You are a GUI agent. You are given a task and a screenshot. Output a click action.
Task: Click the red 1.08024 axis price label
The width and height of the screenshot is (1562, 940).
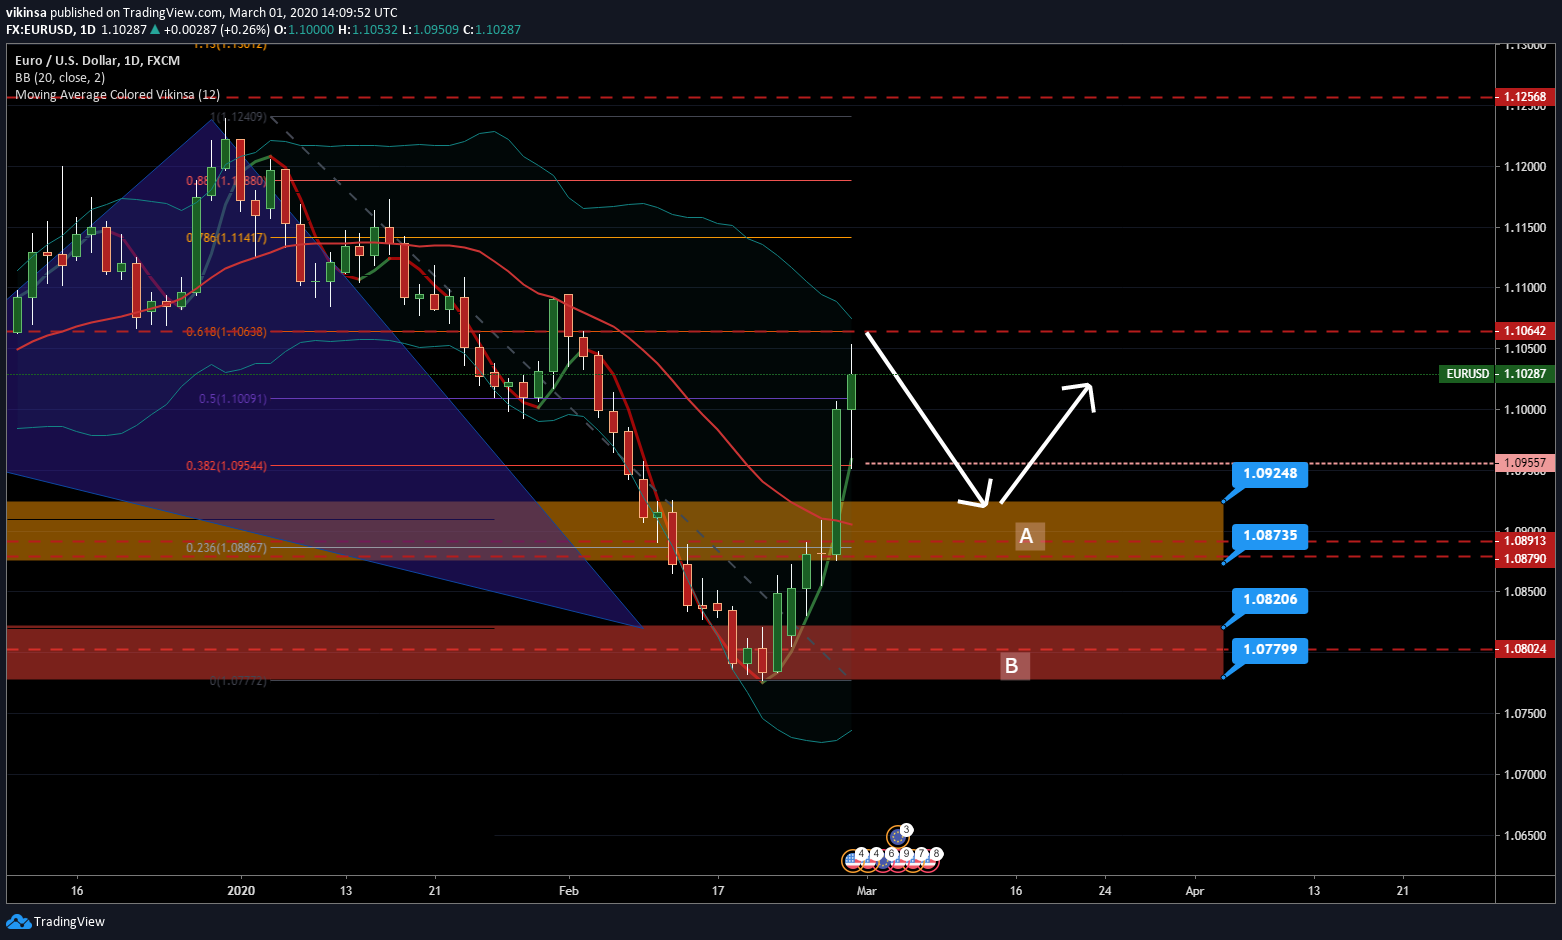click(x=1525, y=649)
